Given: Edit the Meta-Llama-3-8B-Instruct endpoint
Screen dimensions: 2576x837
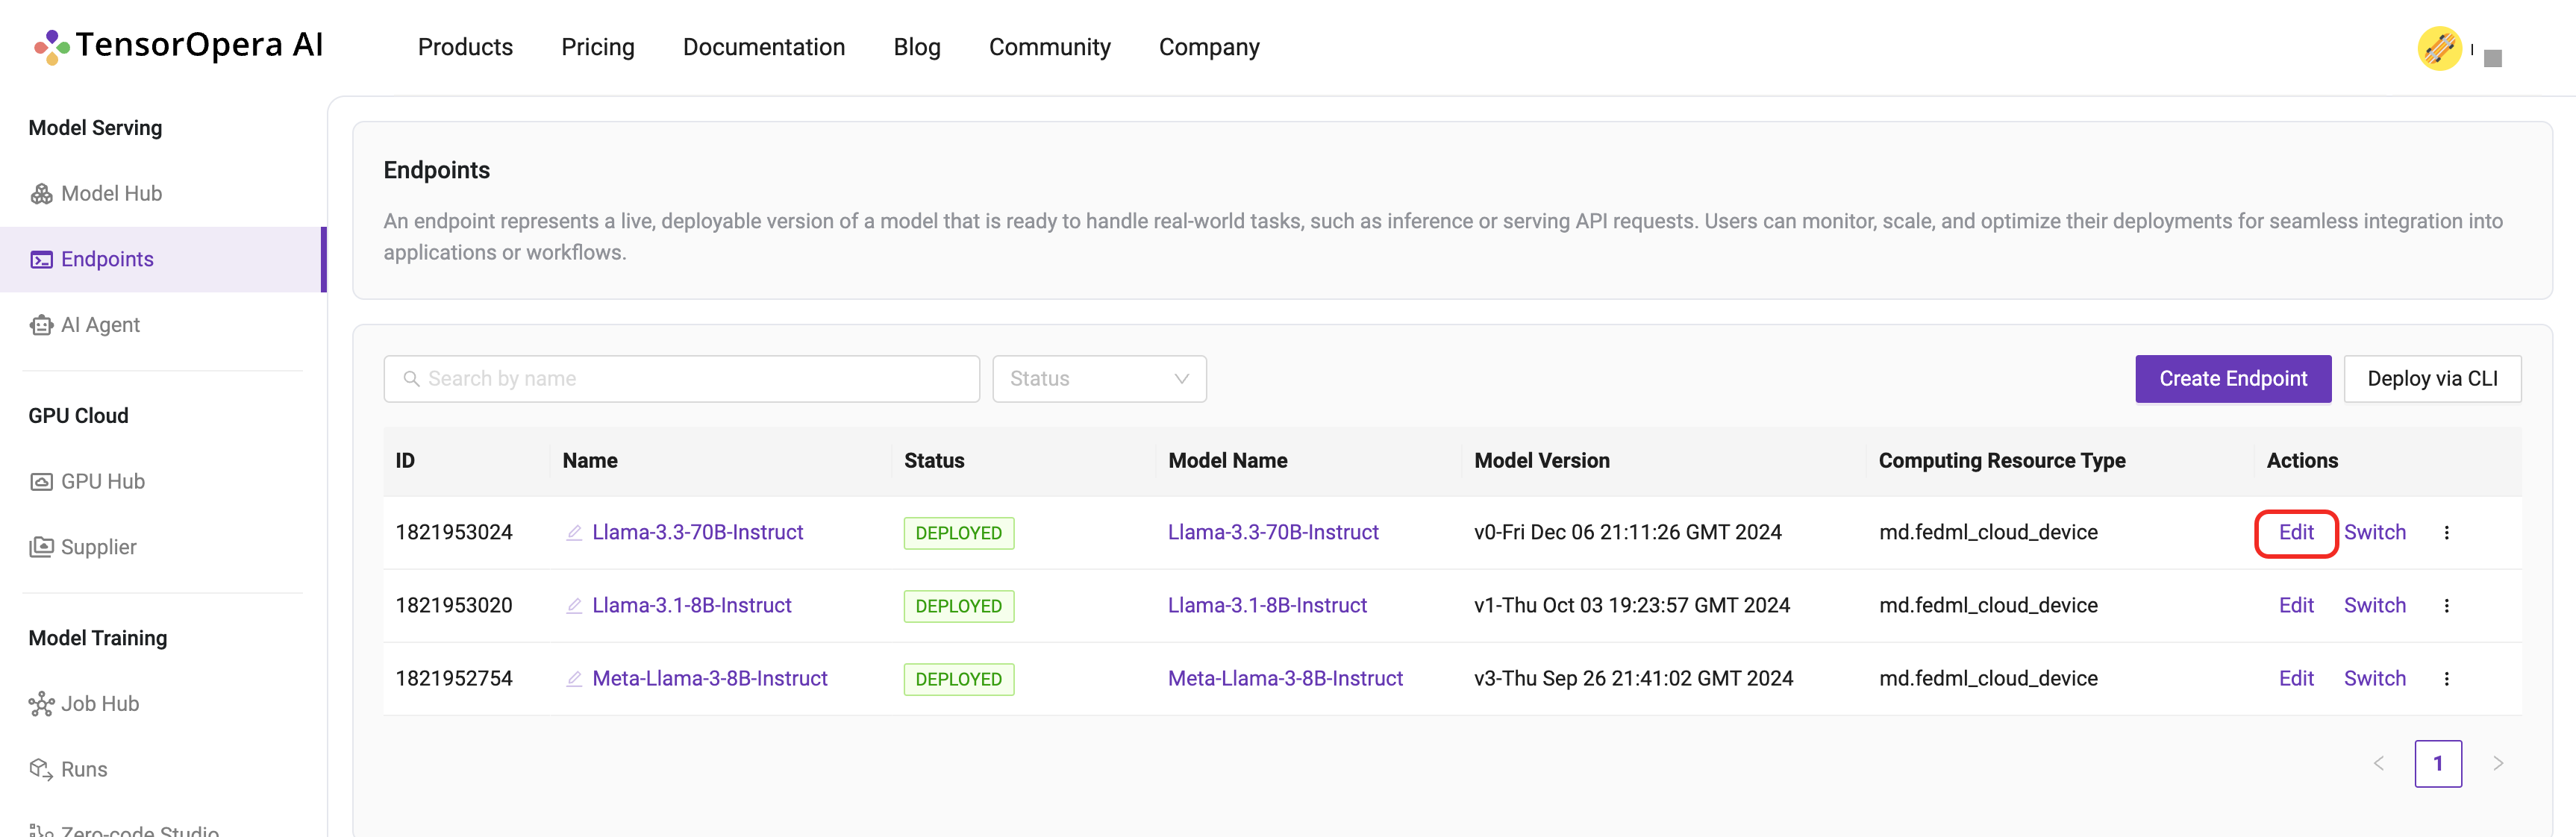Looking at the screenshot, I should click(x=2296, y=679).
